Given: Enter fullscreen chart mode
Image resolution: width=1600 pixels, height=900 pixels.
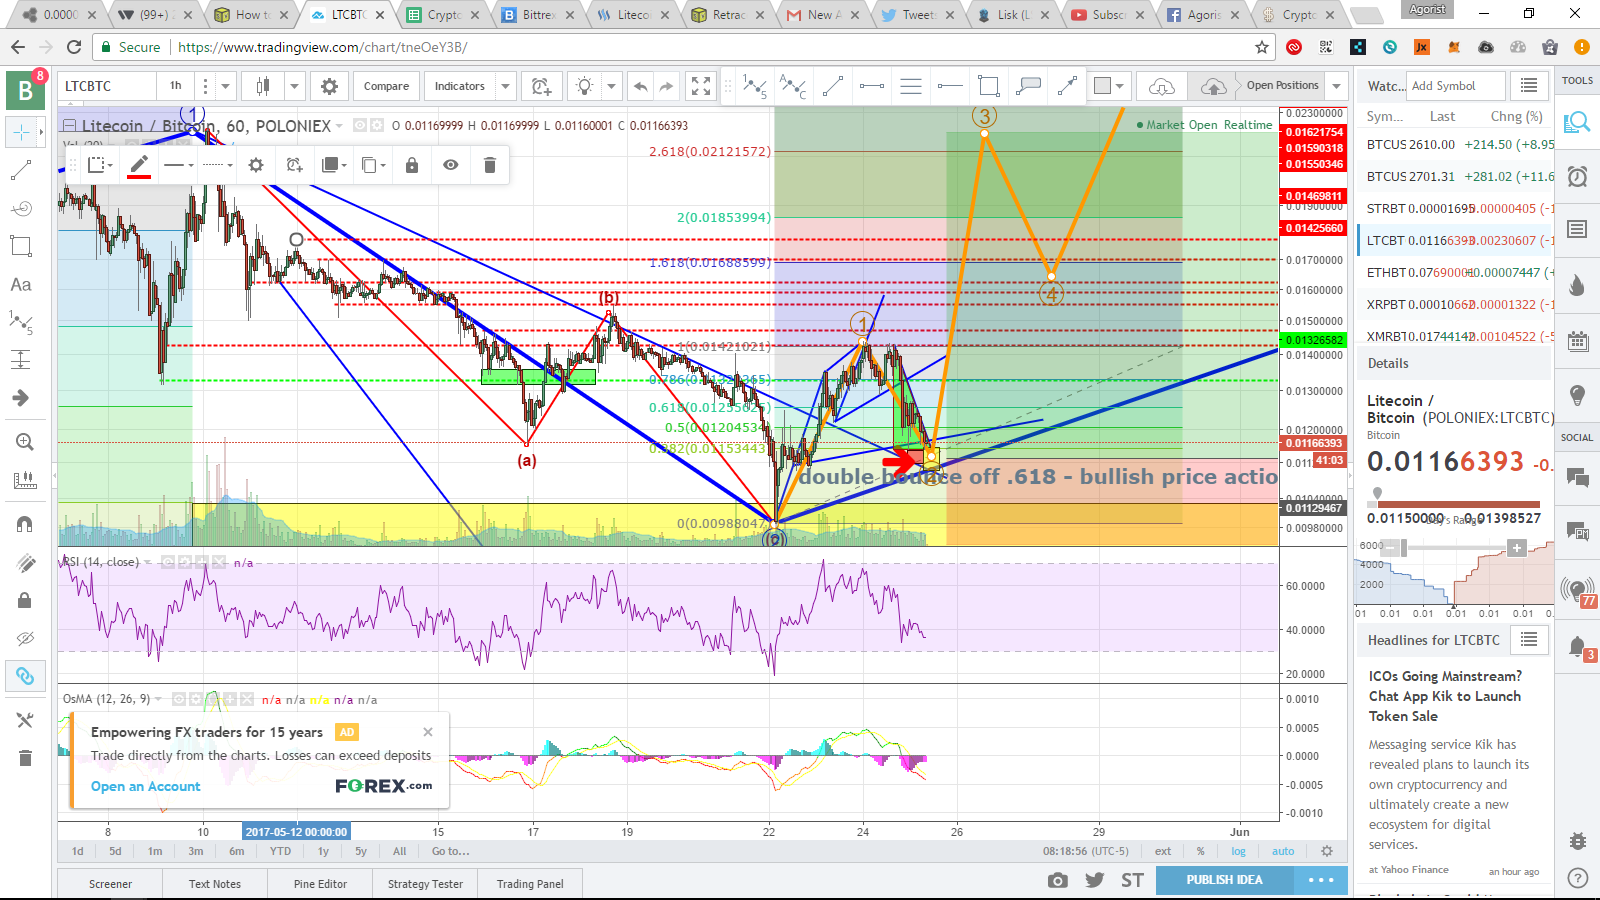Looking at the screenshot, I should coord(701,86).
